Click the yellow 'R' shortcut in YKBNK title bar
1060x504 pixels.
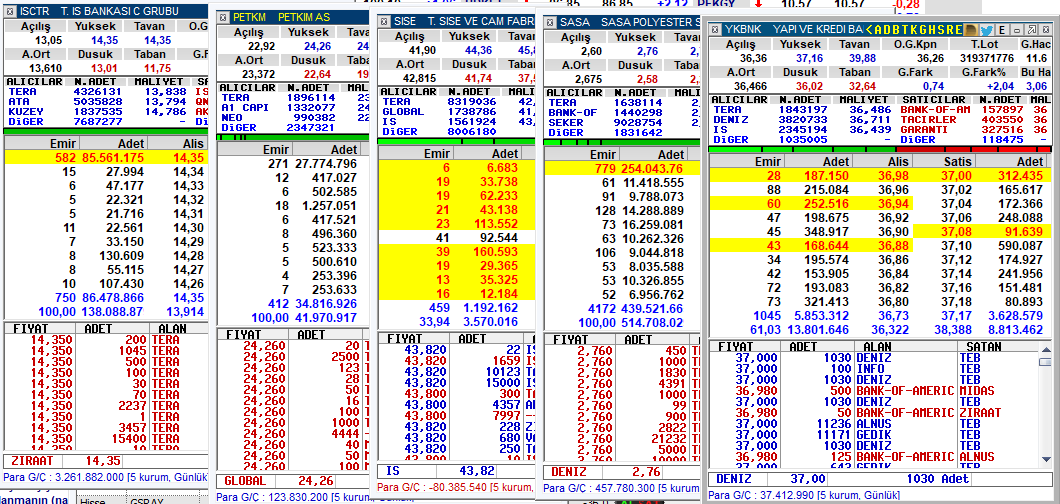[950, 30]
